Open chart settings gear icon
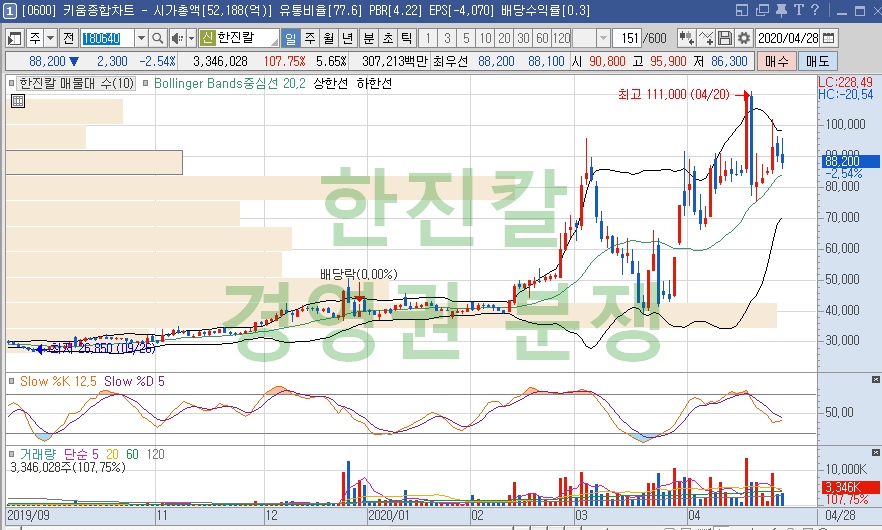The image size is (882, 530). pyautogui.click(x=744, y=38)
